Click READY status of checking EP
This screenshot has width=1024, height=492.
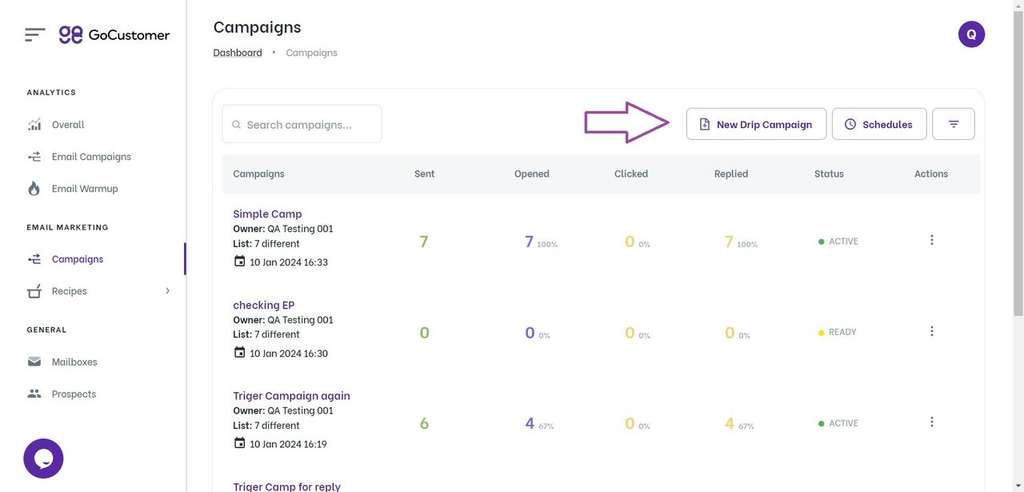[837, 332]
